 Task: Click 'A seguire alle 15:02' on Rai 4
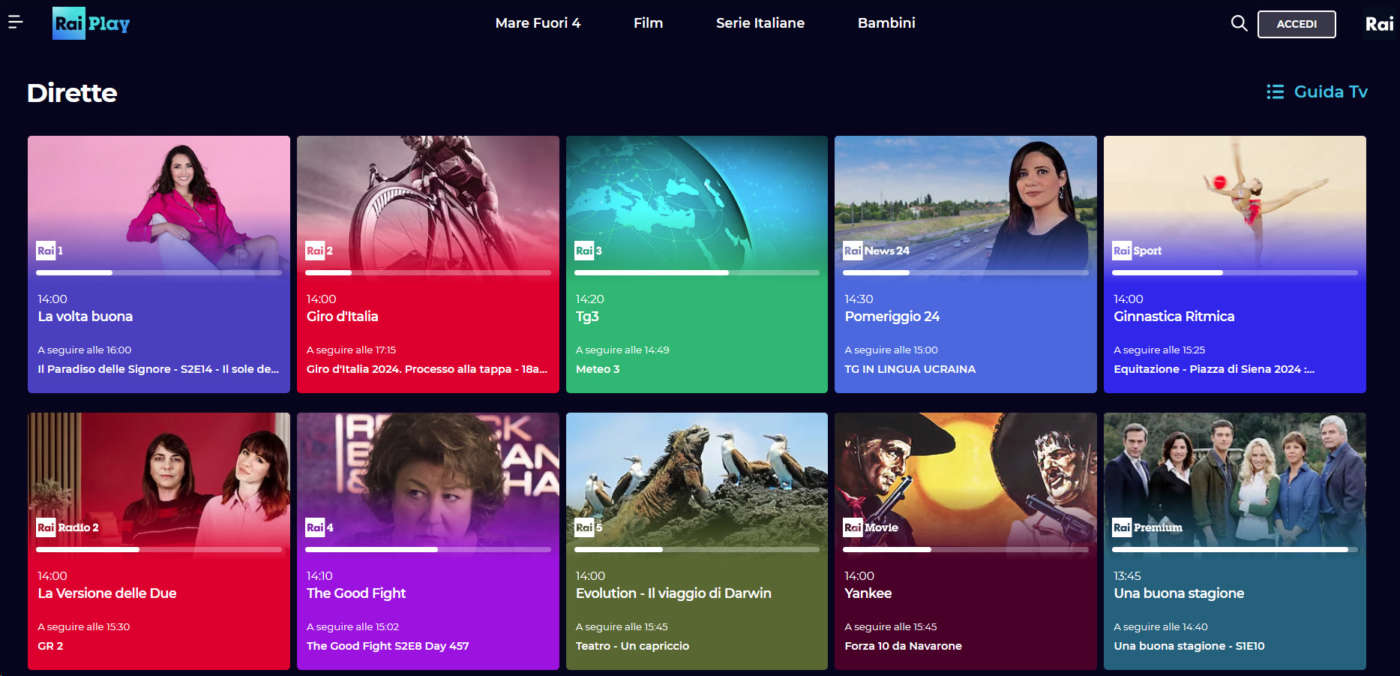(x=354, y=627)
